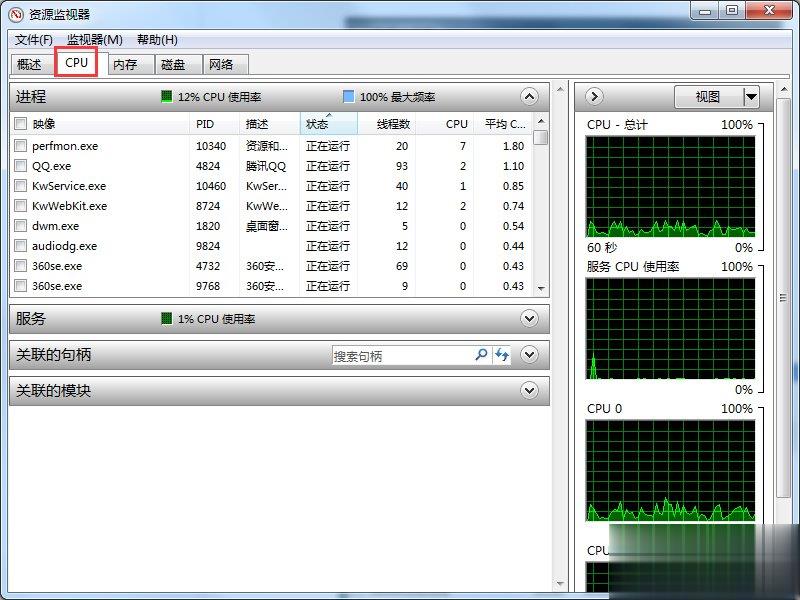Select the QQ.exe process name
800x600 pixels.
click(52, 166)
